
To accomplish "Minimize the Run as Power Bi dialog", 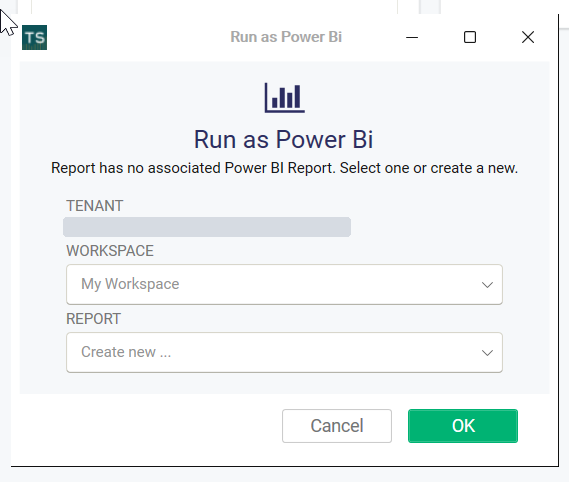I will [x=412, y=37].
